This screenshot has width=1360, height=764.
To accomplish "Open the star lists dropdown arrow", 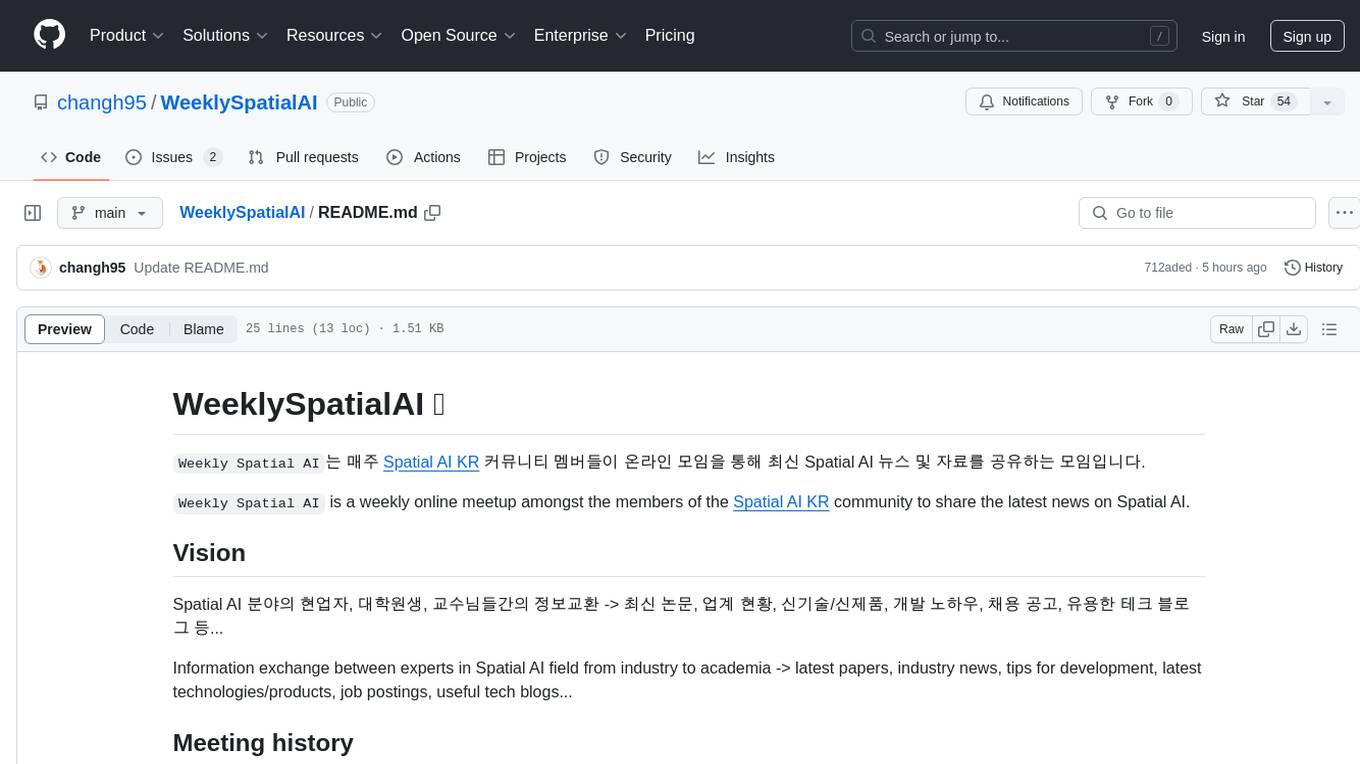I will [1327, 102].
